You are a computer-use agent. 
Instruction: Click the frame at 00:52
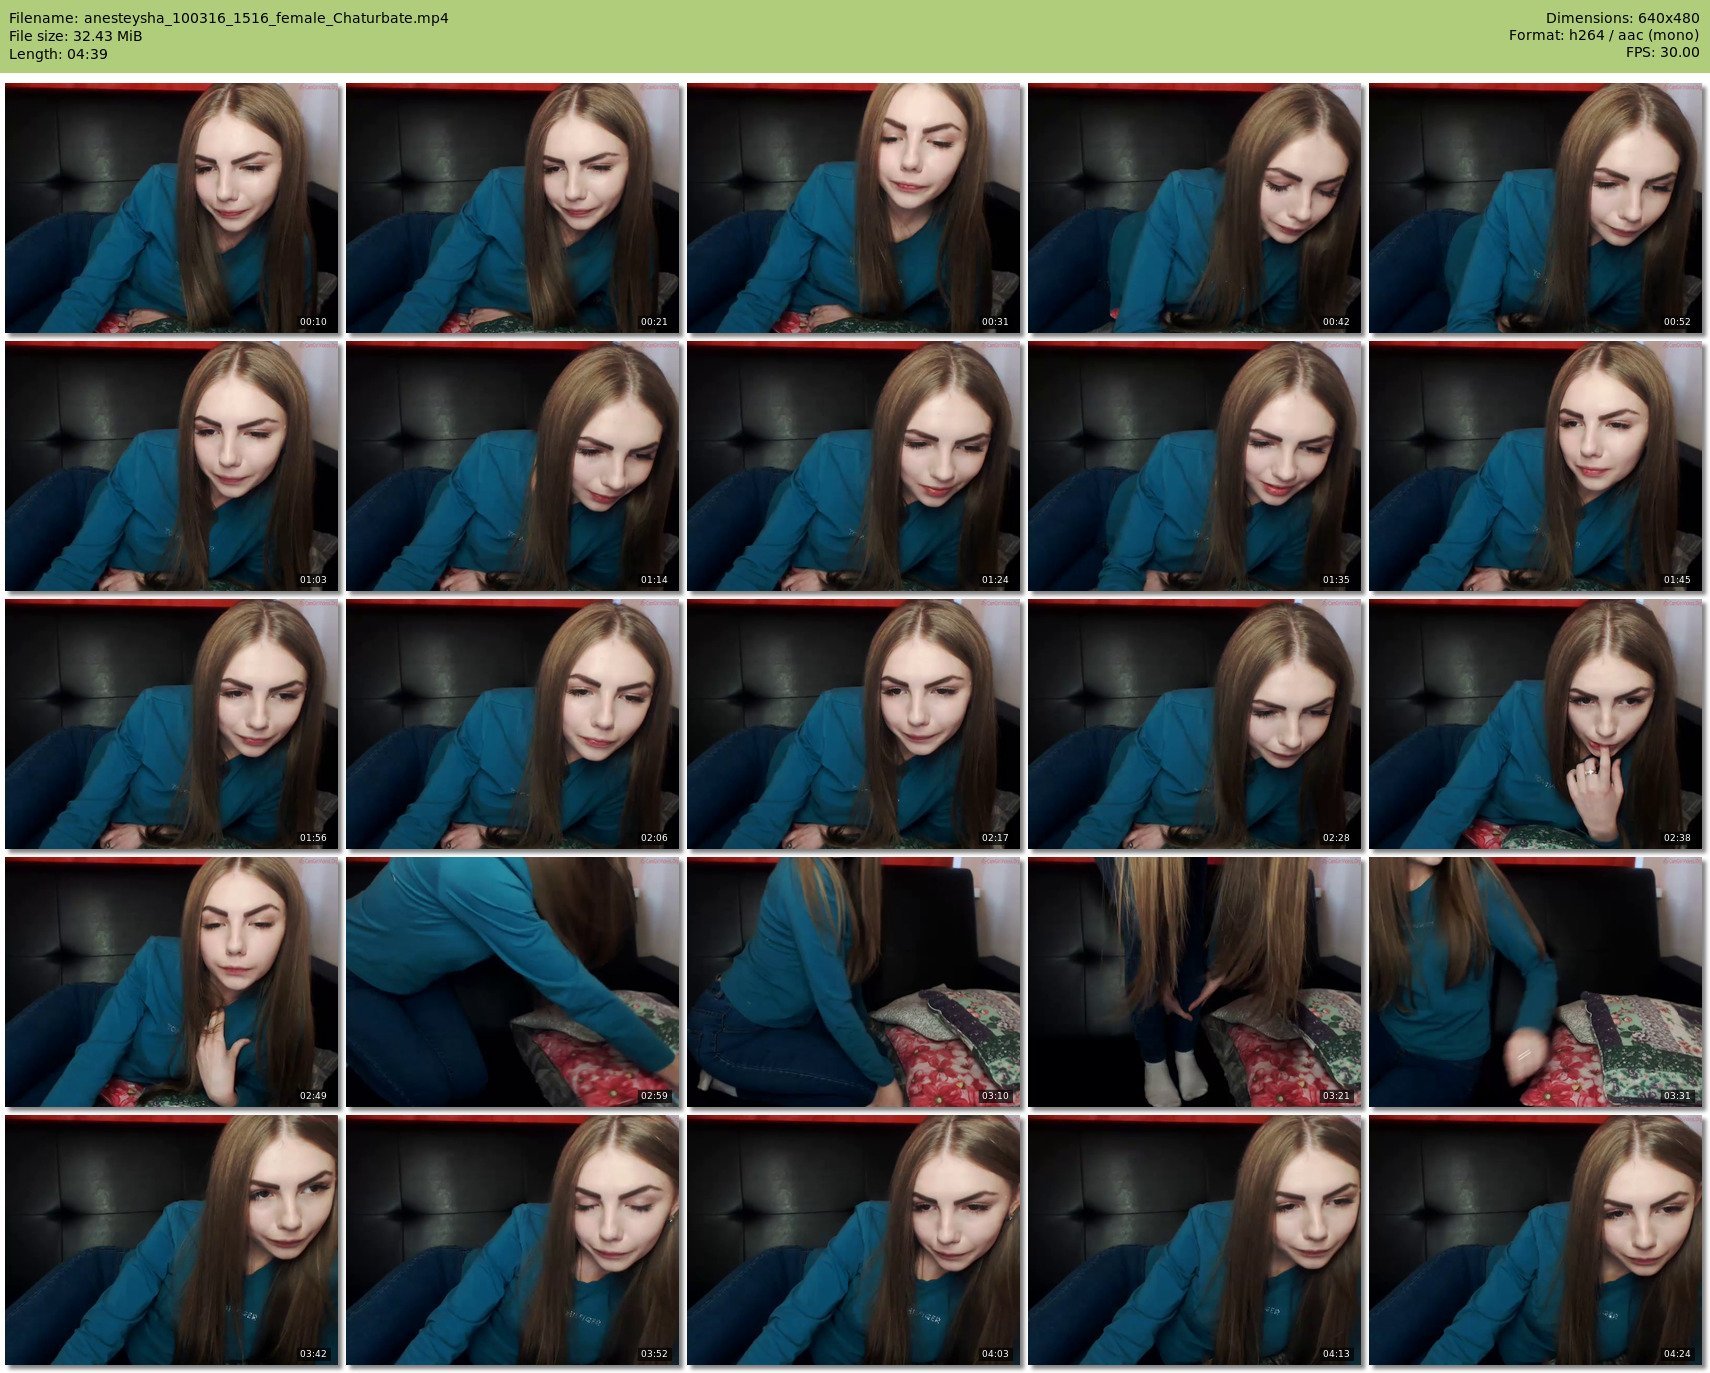pyautogui.click(x=1536, y=208)
